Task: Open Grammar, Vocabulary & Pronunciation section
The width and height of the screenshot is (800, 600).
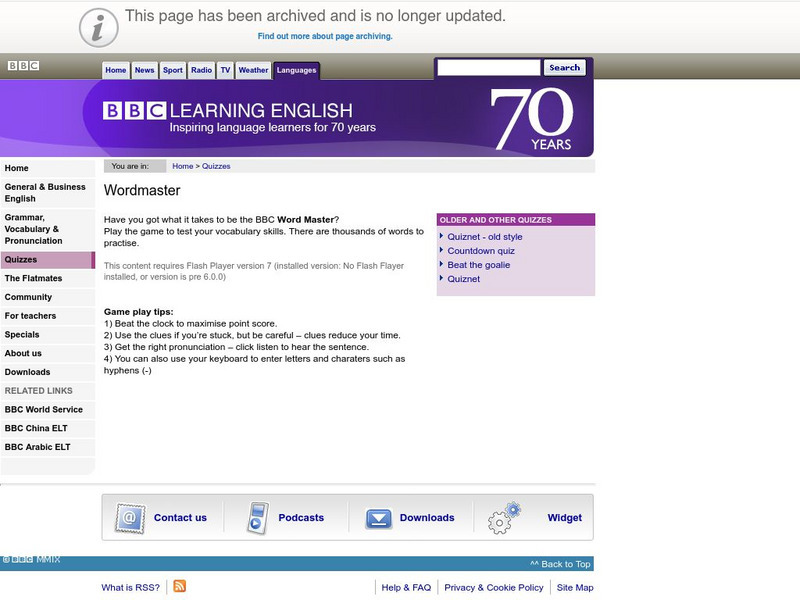Action: (47, 229)
